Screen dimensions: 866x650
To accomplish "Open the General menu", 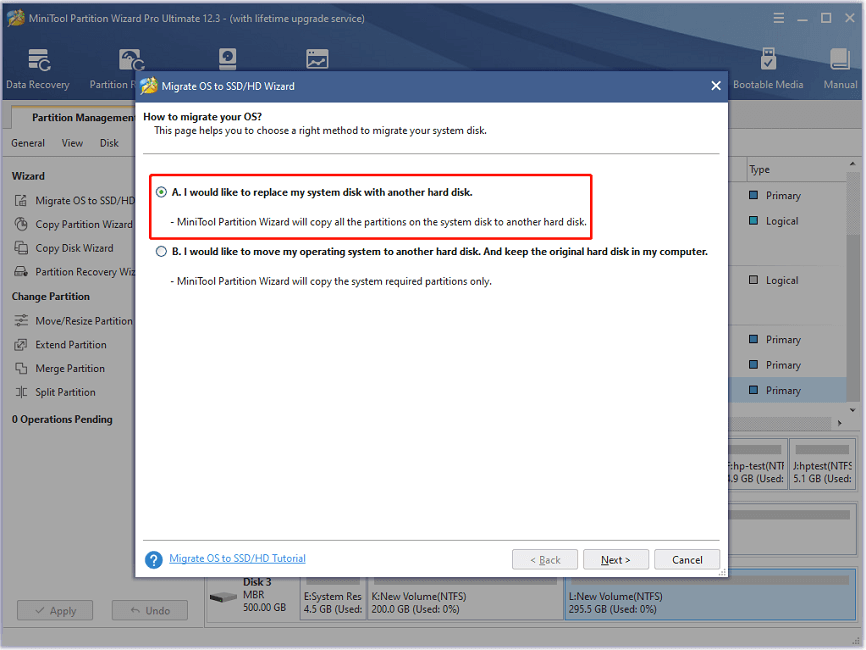I will pyautogui.click(x=28, y=143).
